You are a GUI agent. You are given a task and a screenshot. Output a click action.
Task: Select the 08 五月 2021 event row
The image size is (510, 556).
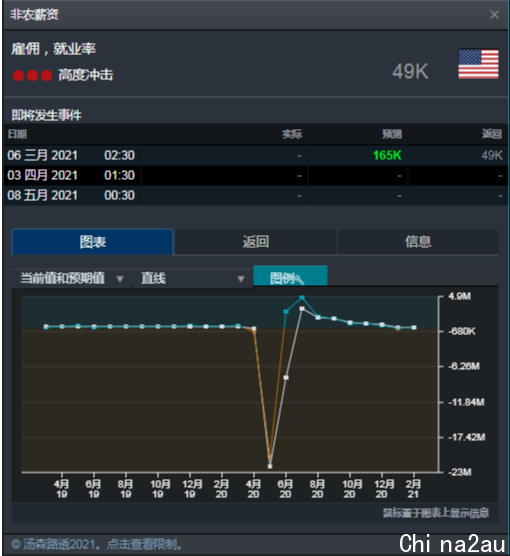pos(255,195)
